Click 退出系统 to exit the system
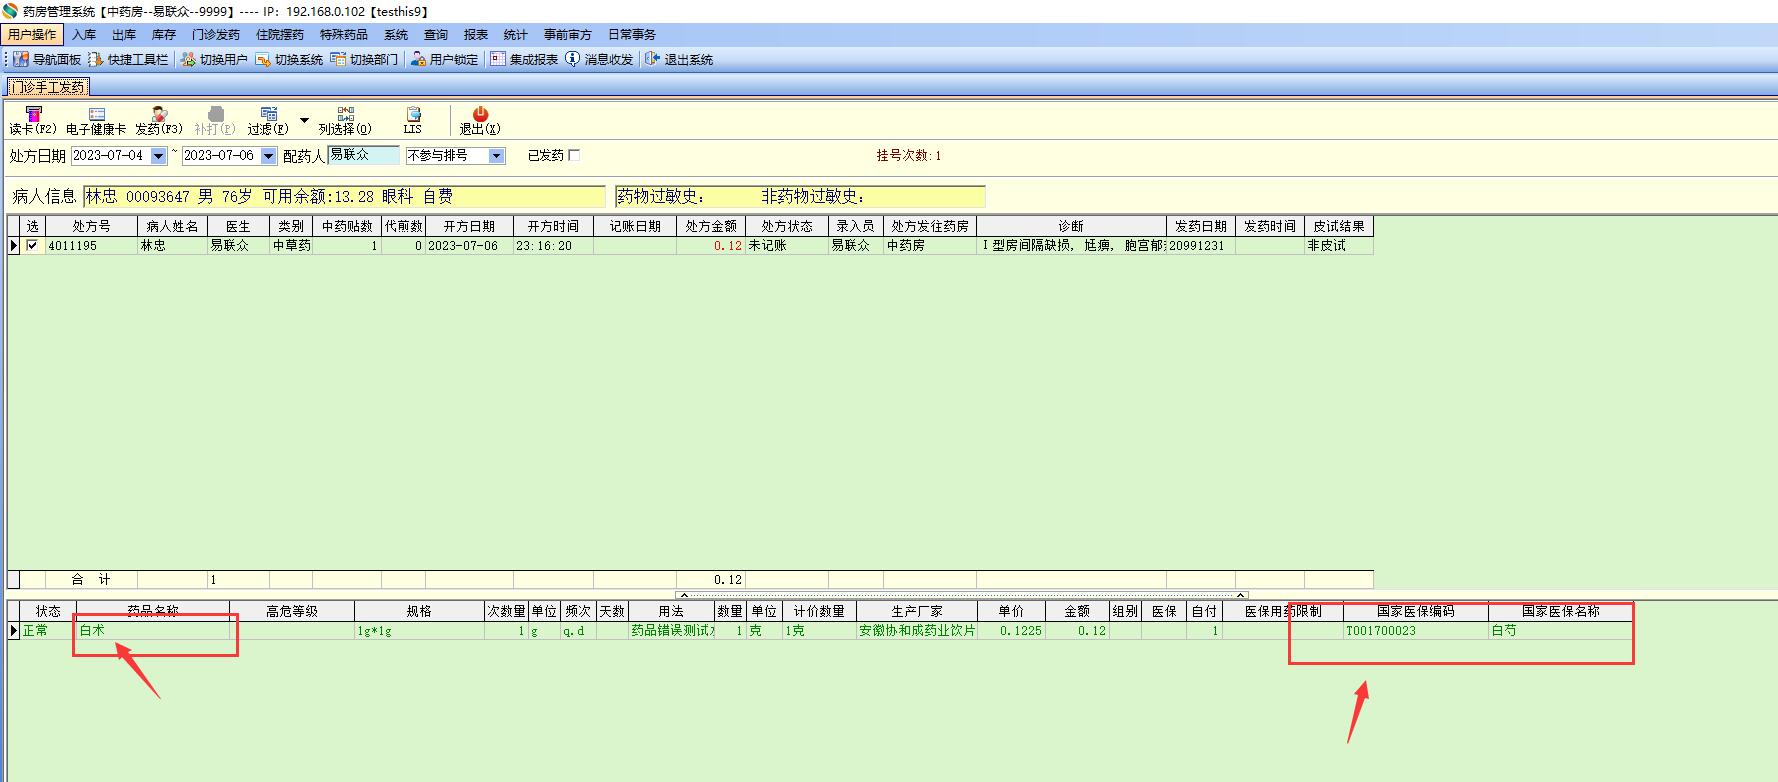 (680, 60)
